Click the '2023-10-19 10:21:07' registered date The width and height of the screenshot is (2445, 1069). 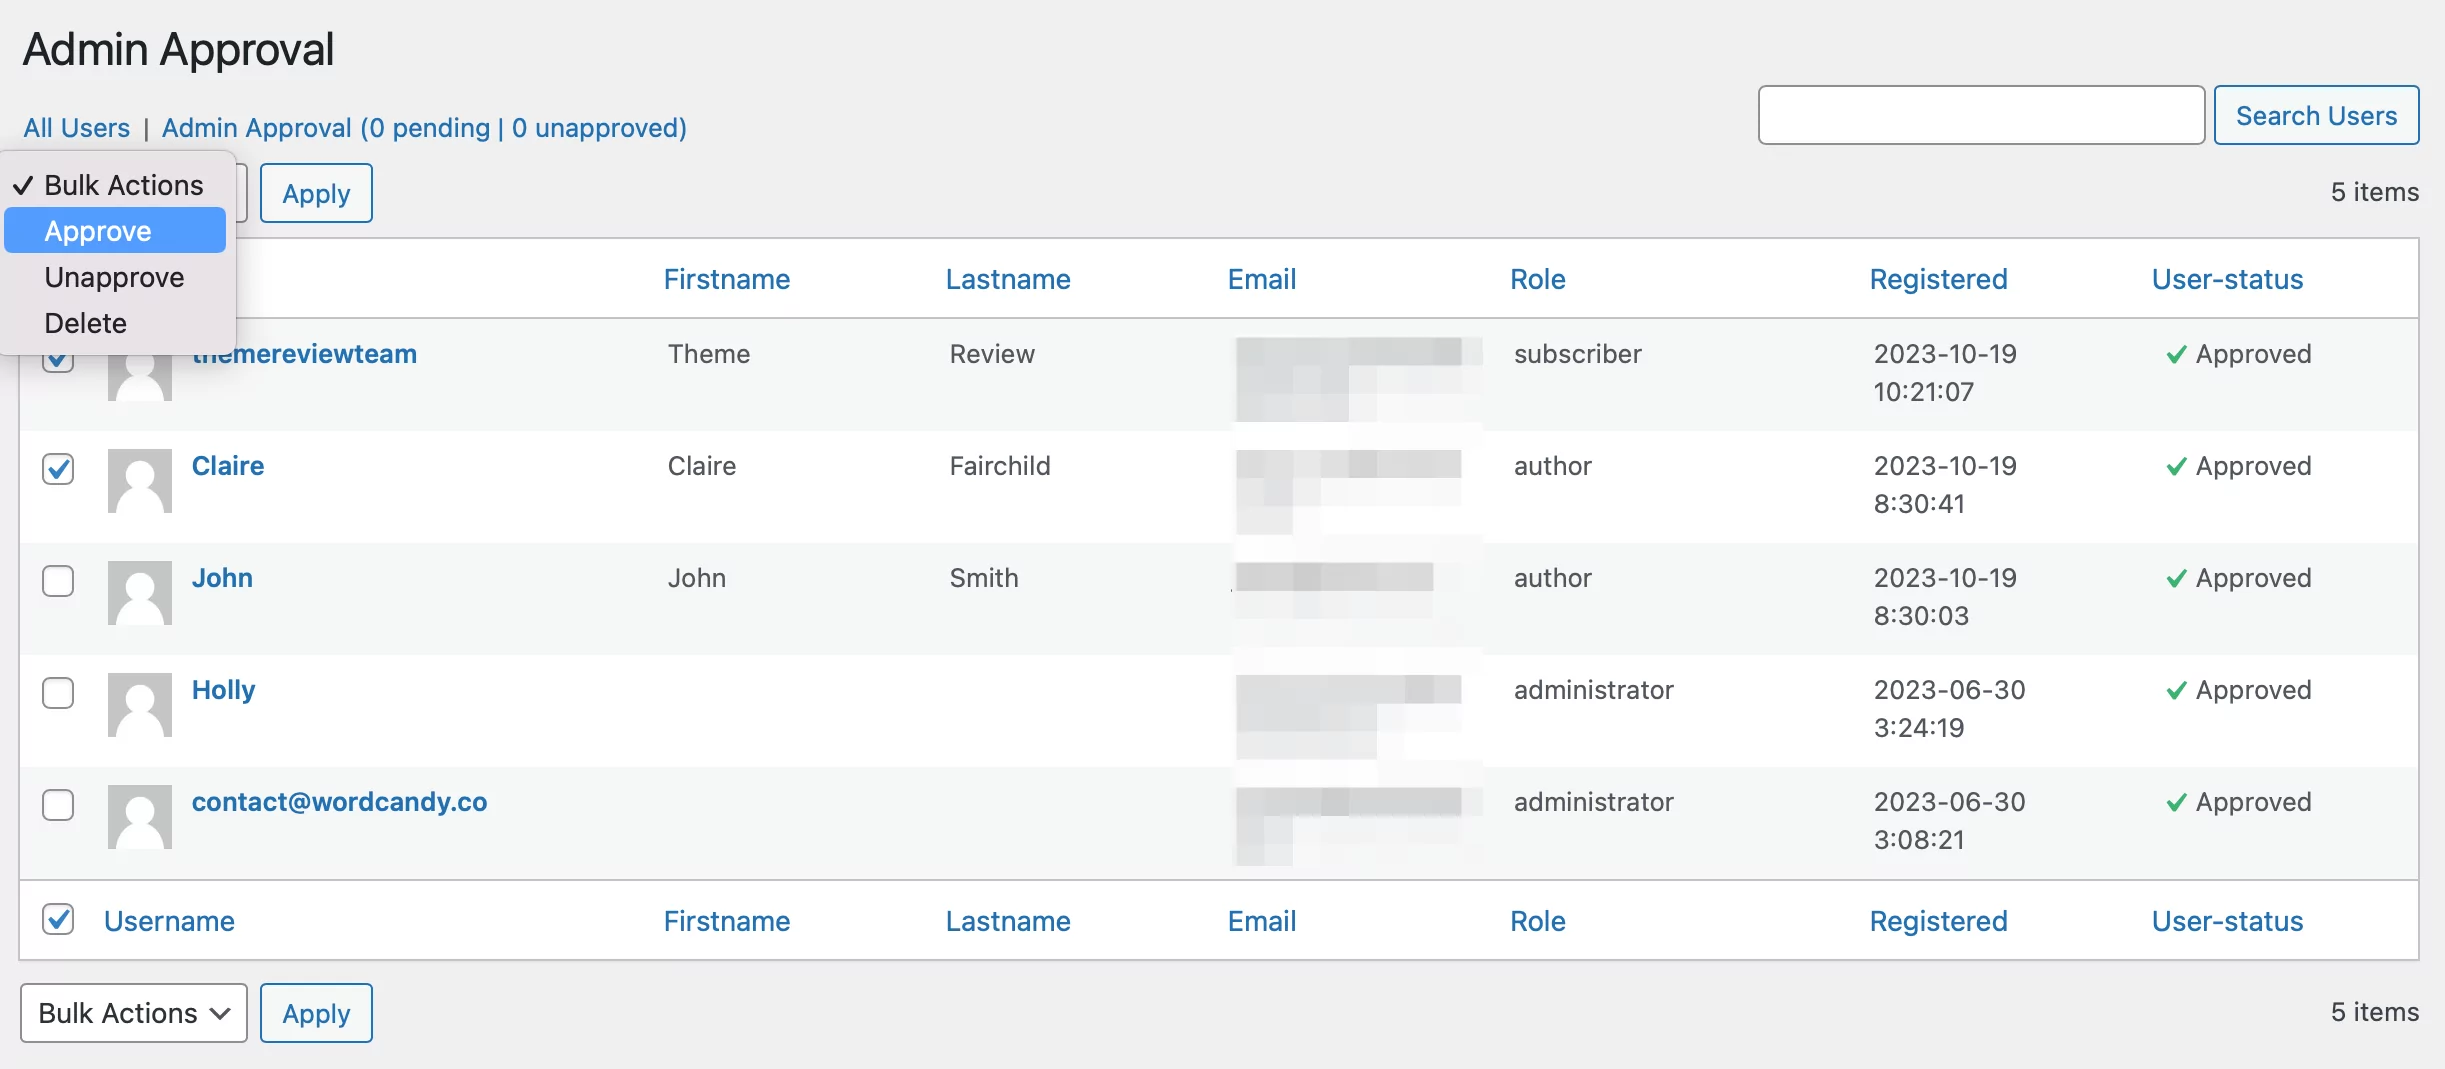pos(1945,373)
